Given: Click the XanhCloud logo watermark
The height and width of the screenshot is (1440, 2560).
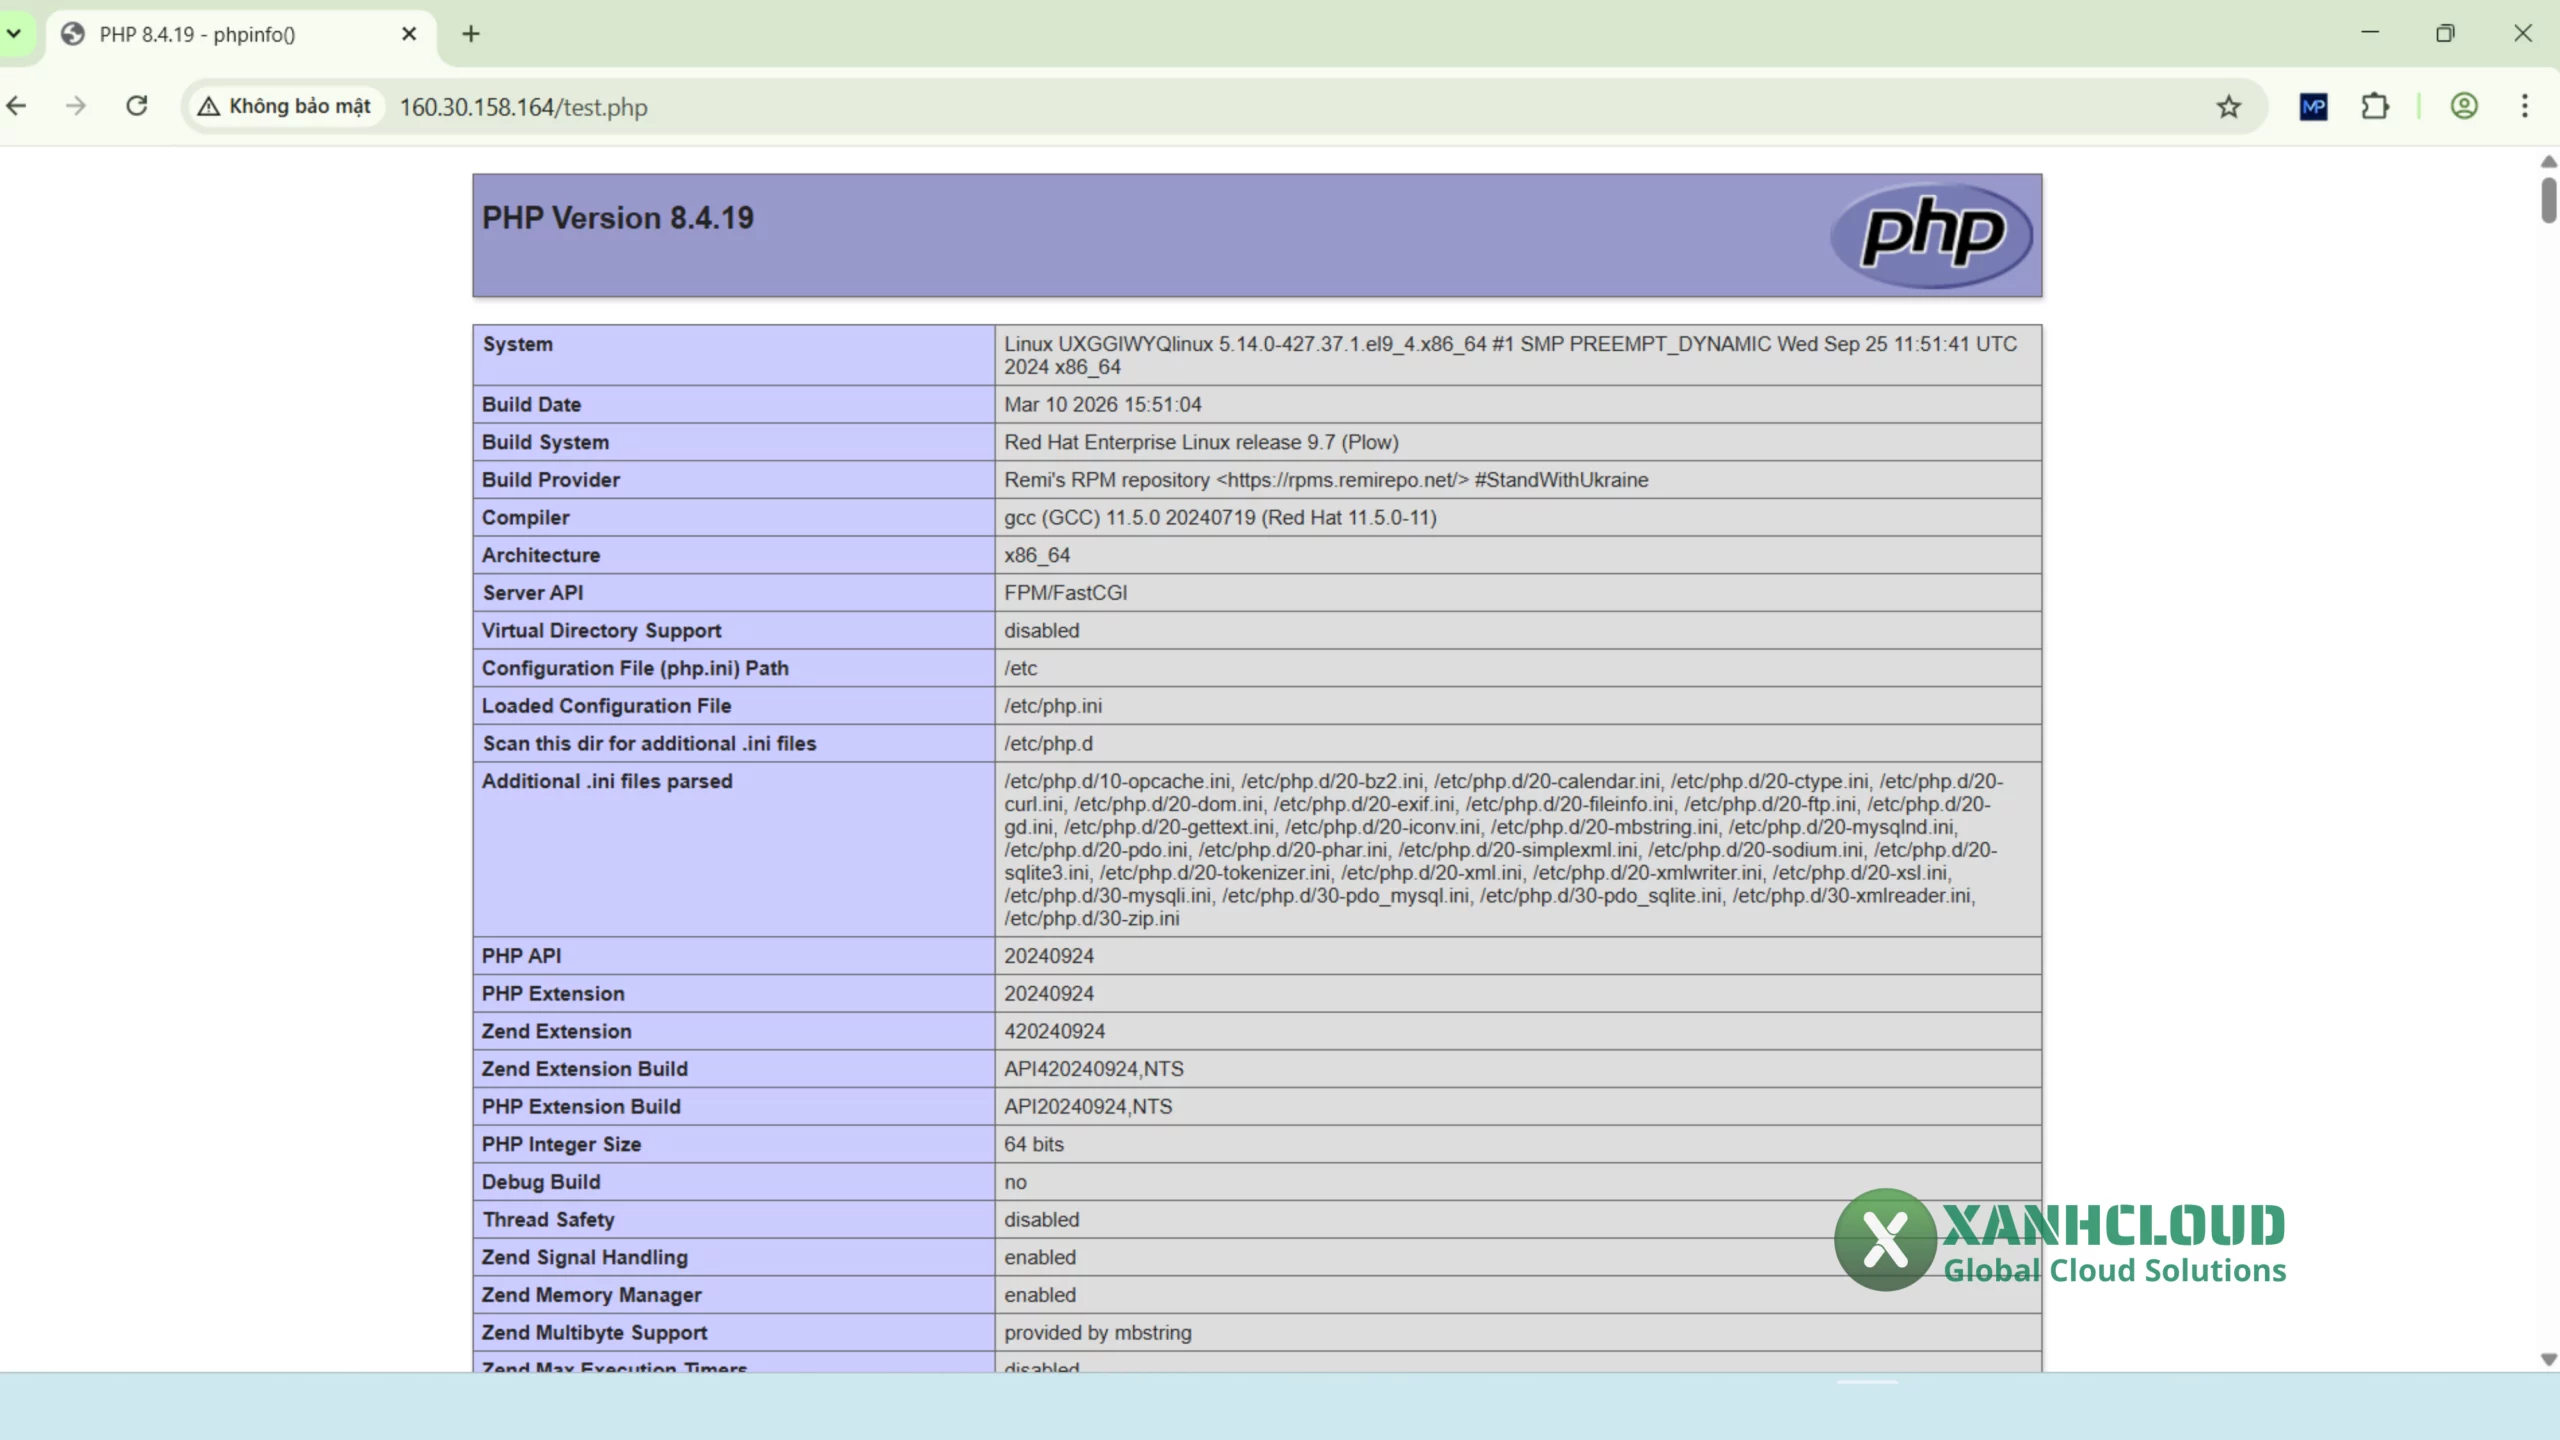Looking at the screenshot, I should 2060,1240.
